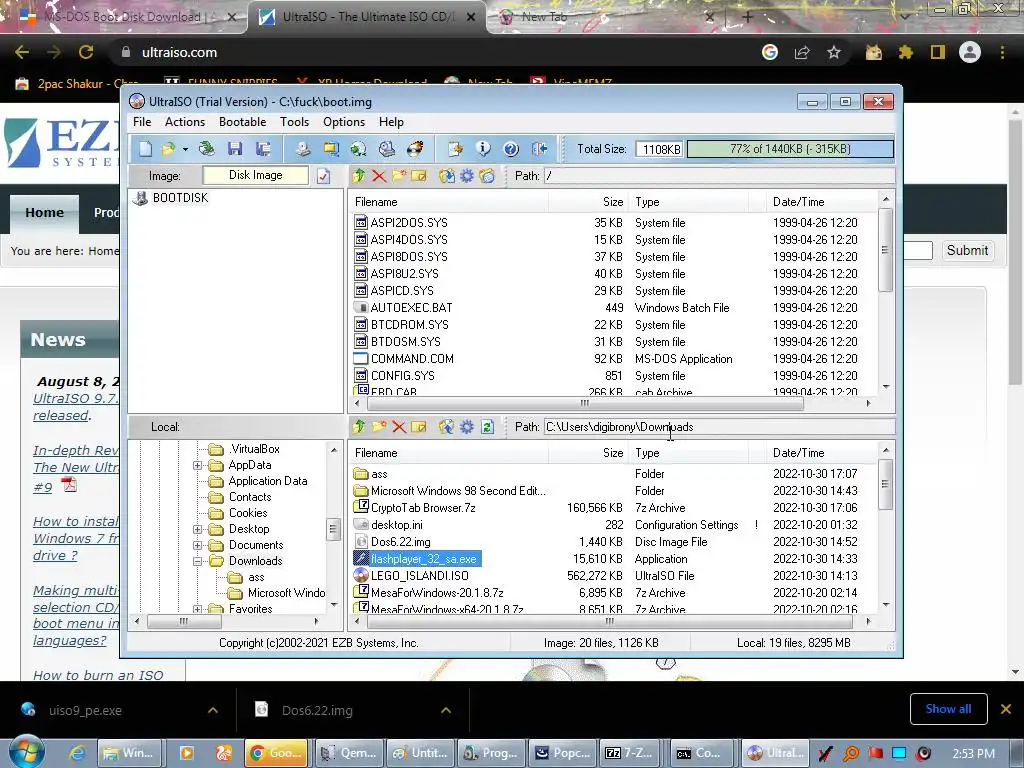1024x768 pixels.
Task: Expand the AppData folder tree node
Action: coord(197,466)
